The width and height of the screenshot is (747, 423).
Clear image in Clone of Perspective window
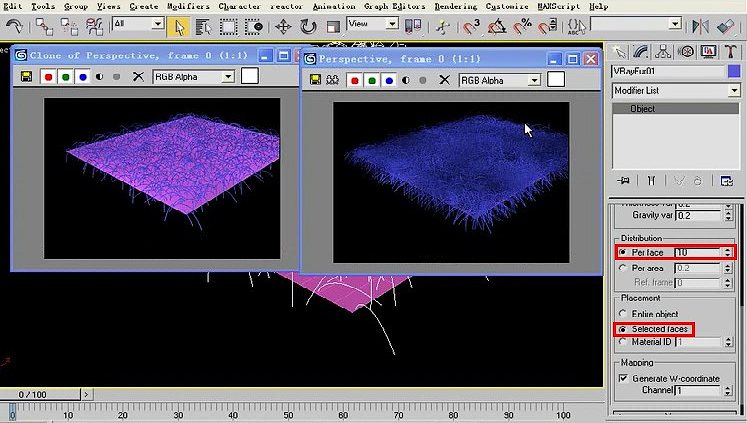[x=138, y=76]
